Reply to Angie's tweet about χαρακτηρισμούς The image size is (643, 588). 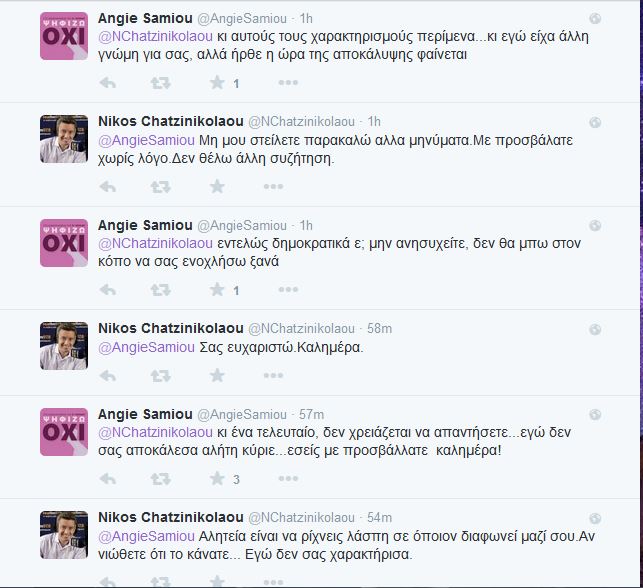coord(108,83)
